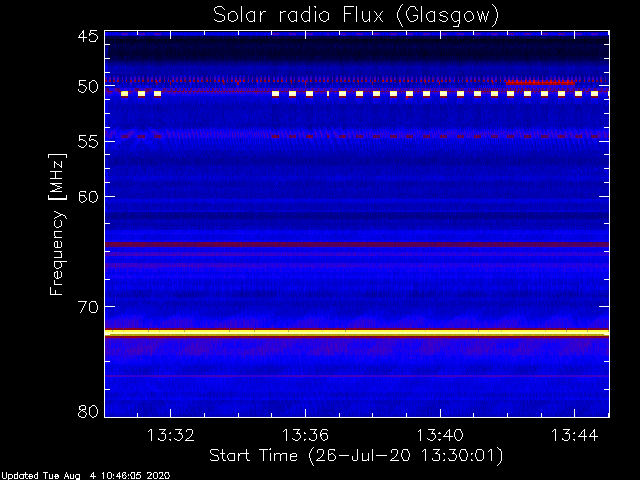640x480 pixels.
Task: Click the 'Frequency [MHz]' axis label
Action: tap(57, 224)
